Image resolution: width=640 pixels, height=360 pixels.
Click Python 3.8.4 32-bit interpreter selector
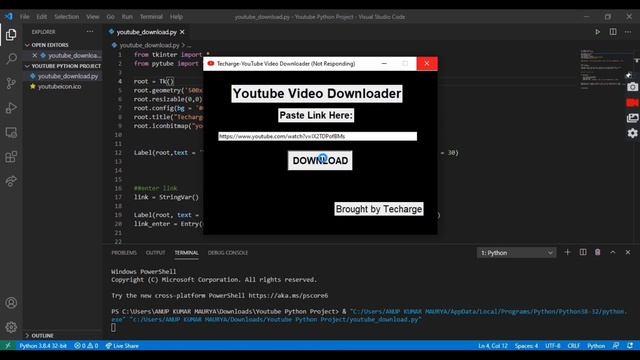[x=43, y=346]
